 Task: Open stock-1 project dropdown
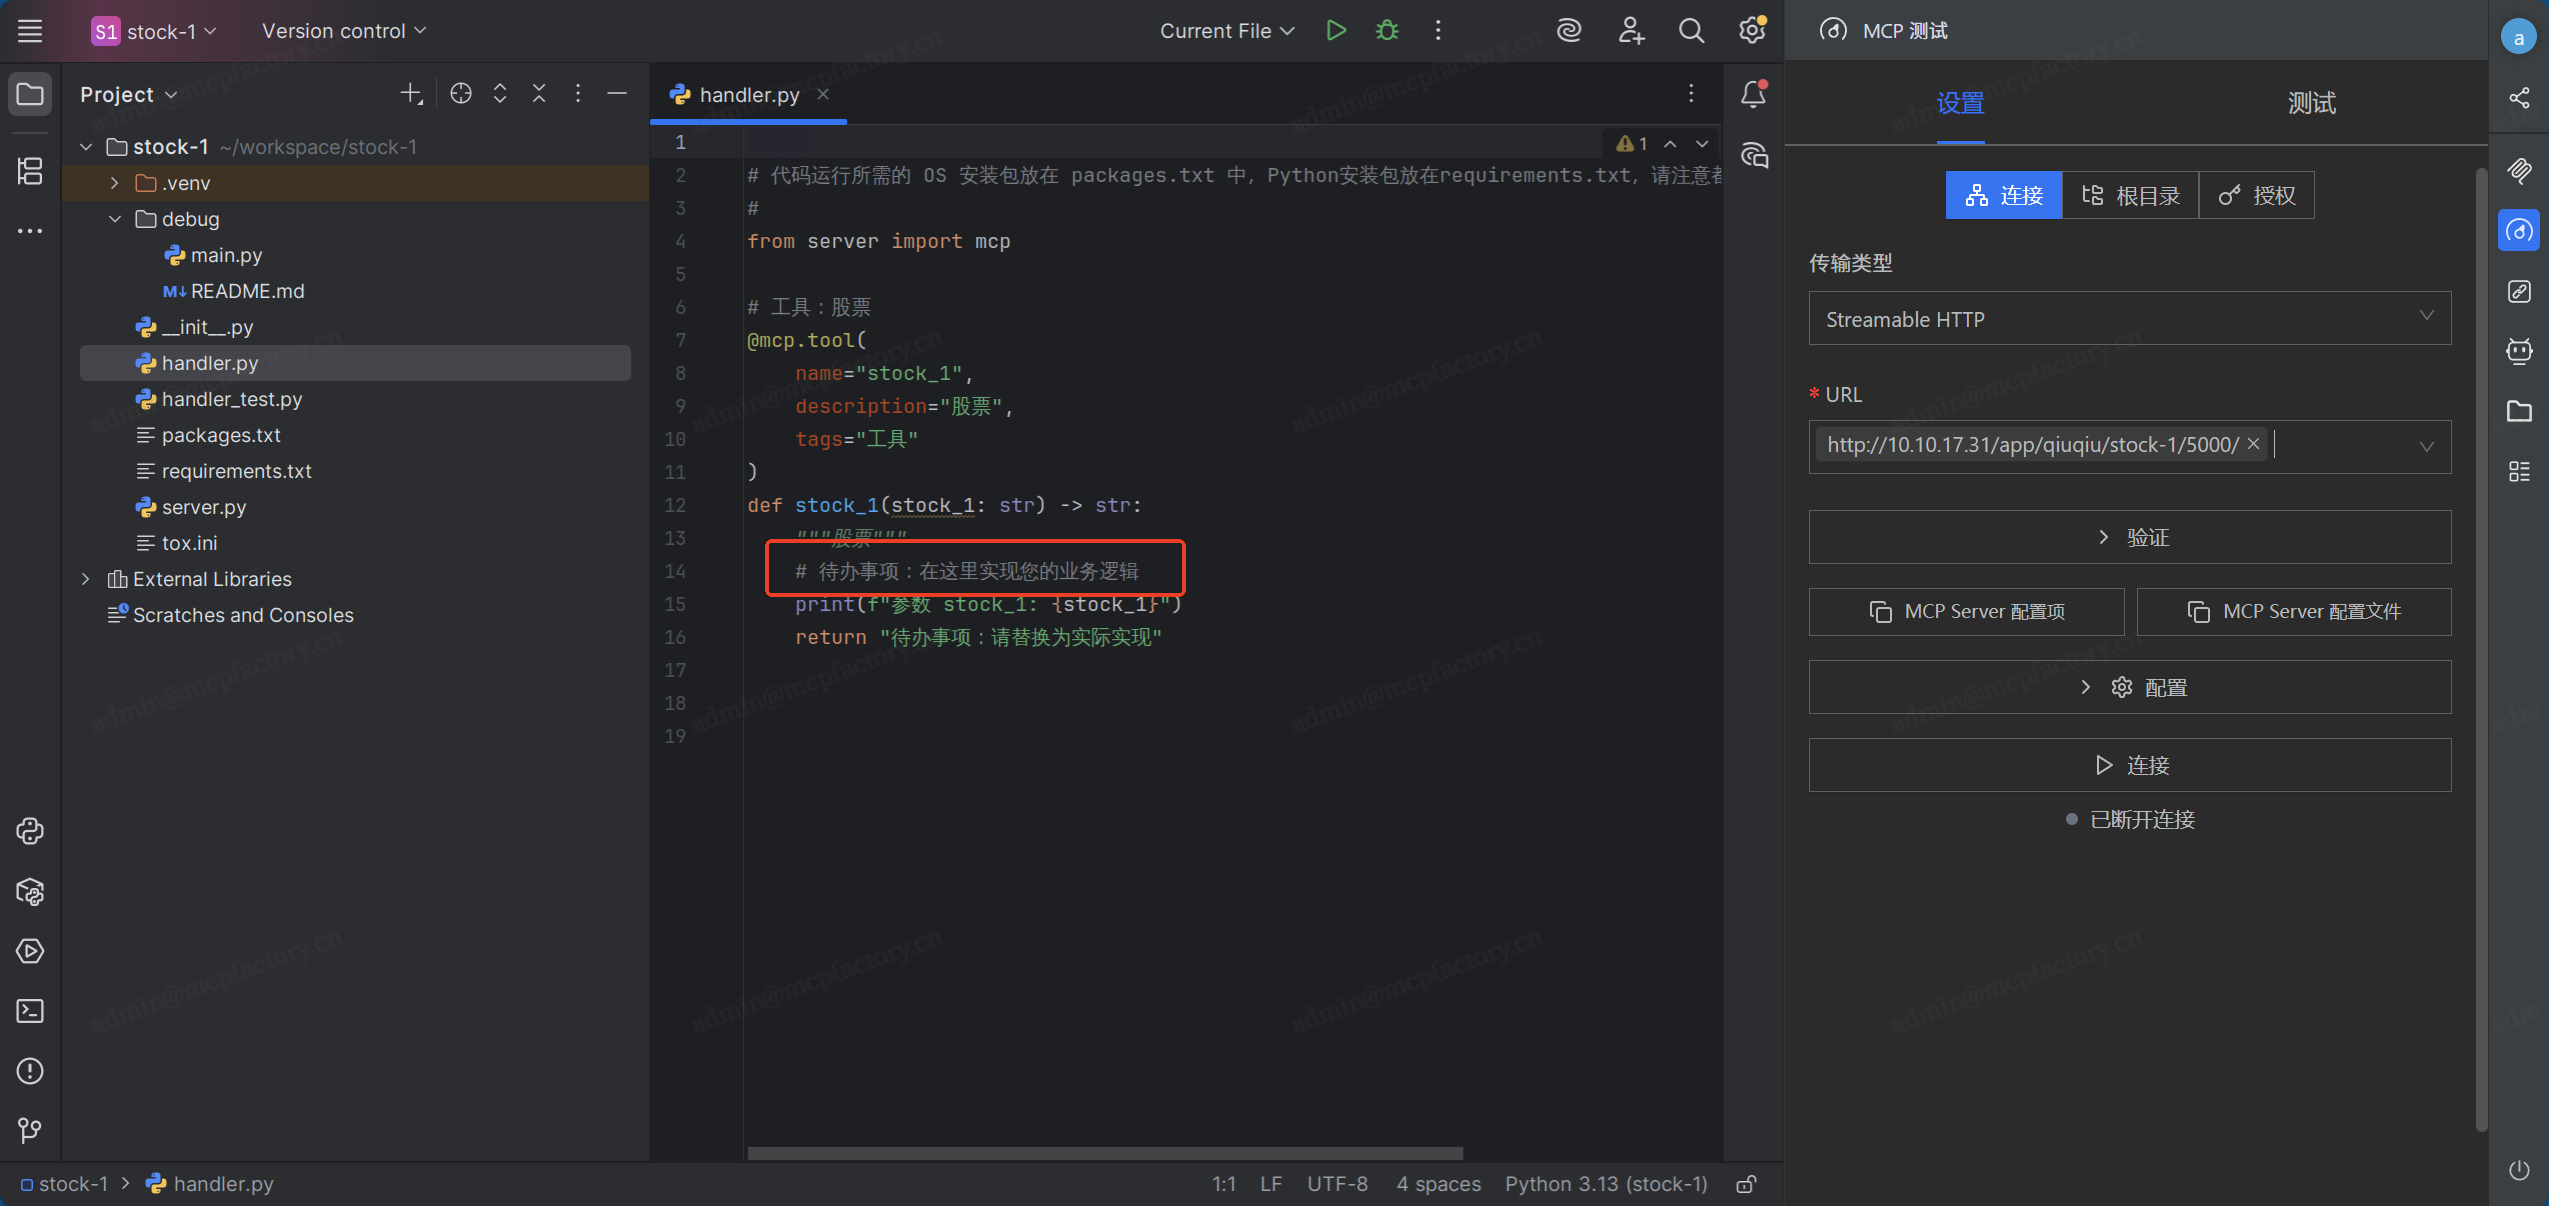[154, 31]
